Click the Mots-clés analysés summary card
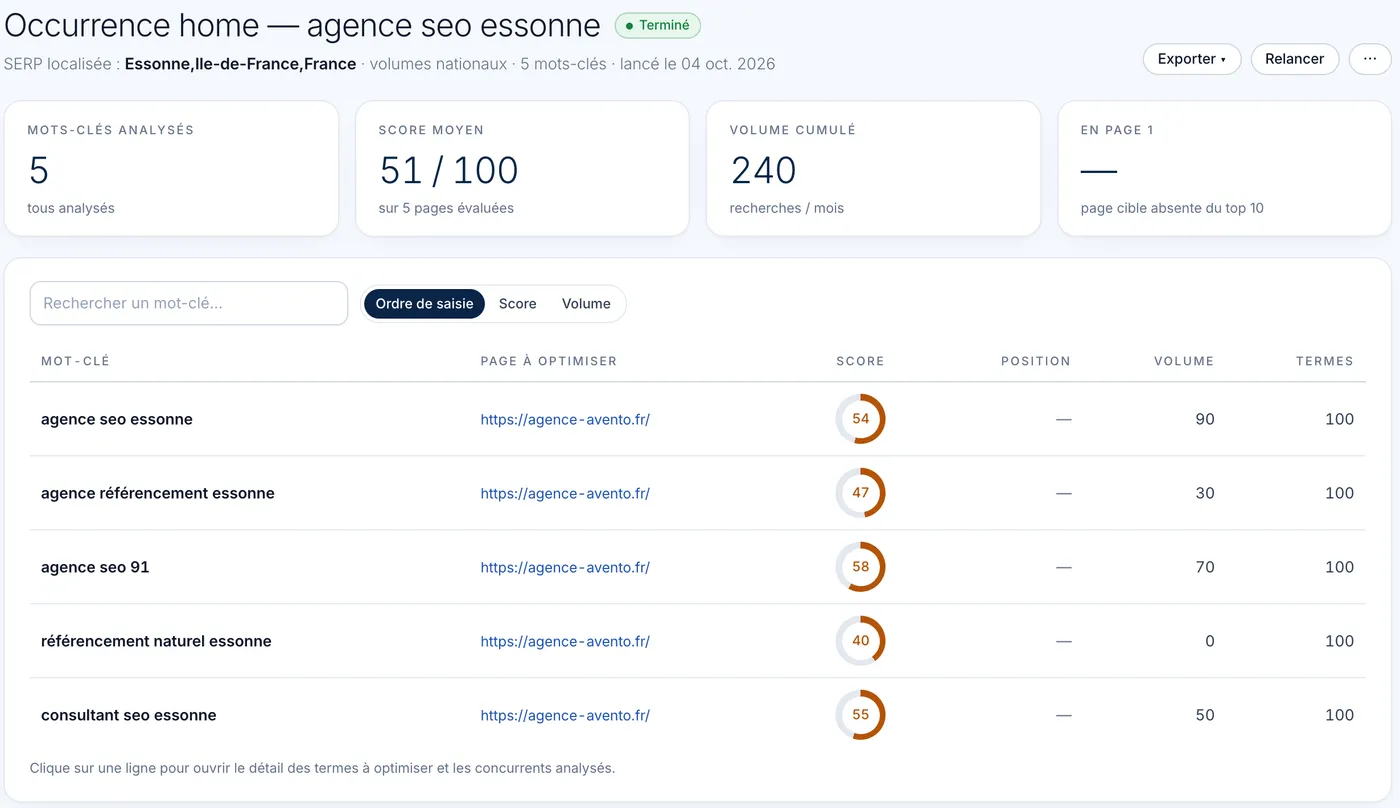The width and height of the screenshot is (1400, 808). tap(172, 168)
